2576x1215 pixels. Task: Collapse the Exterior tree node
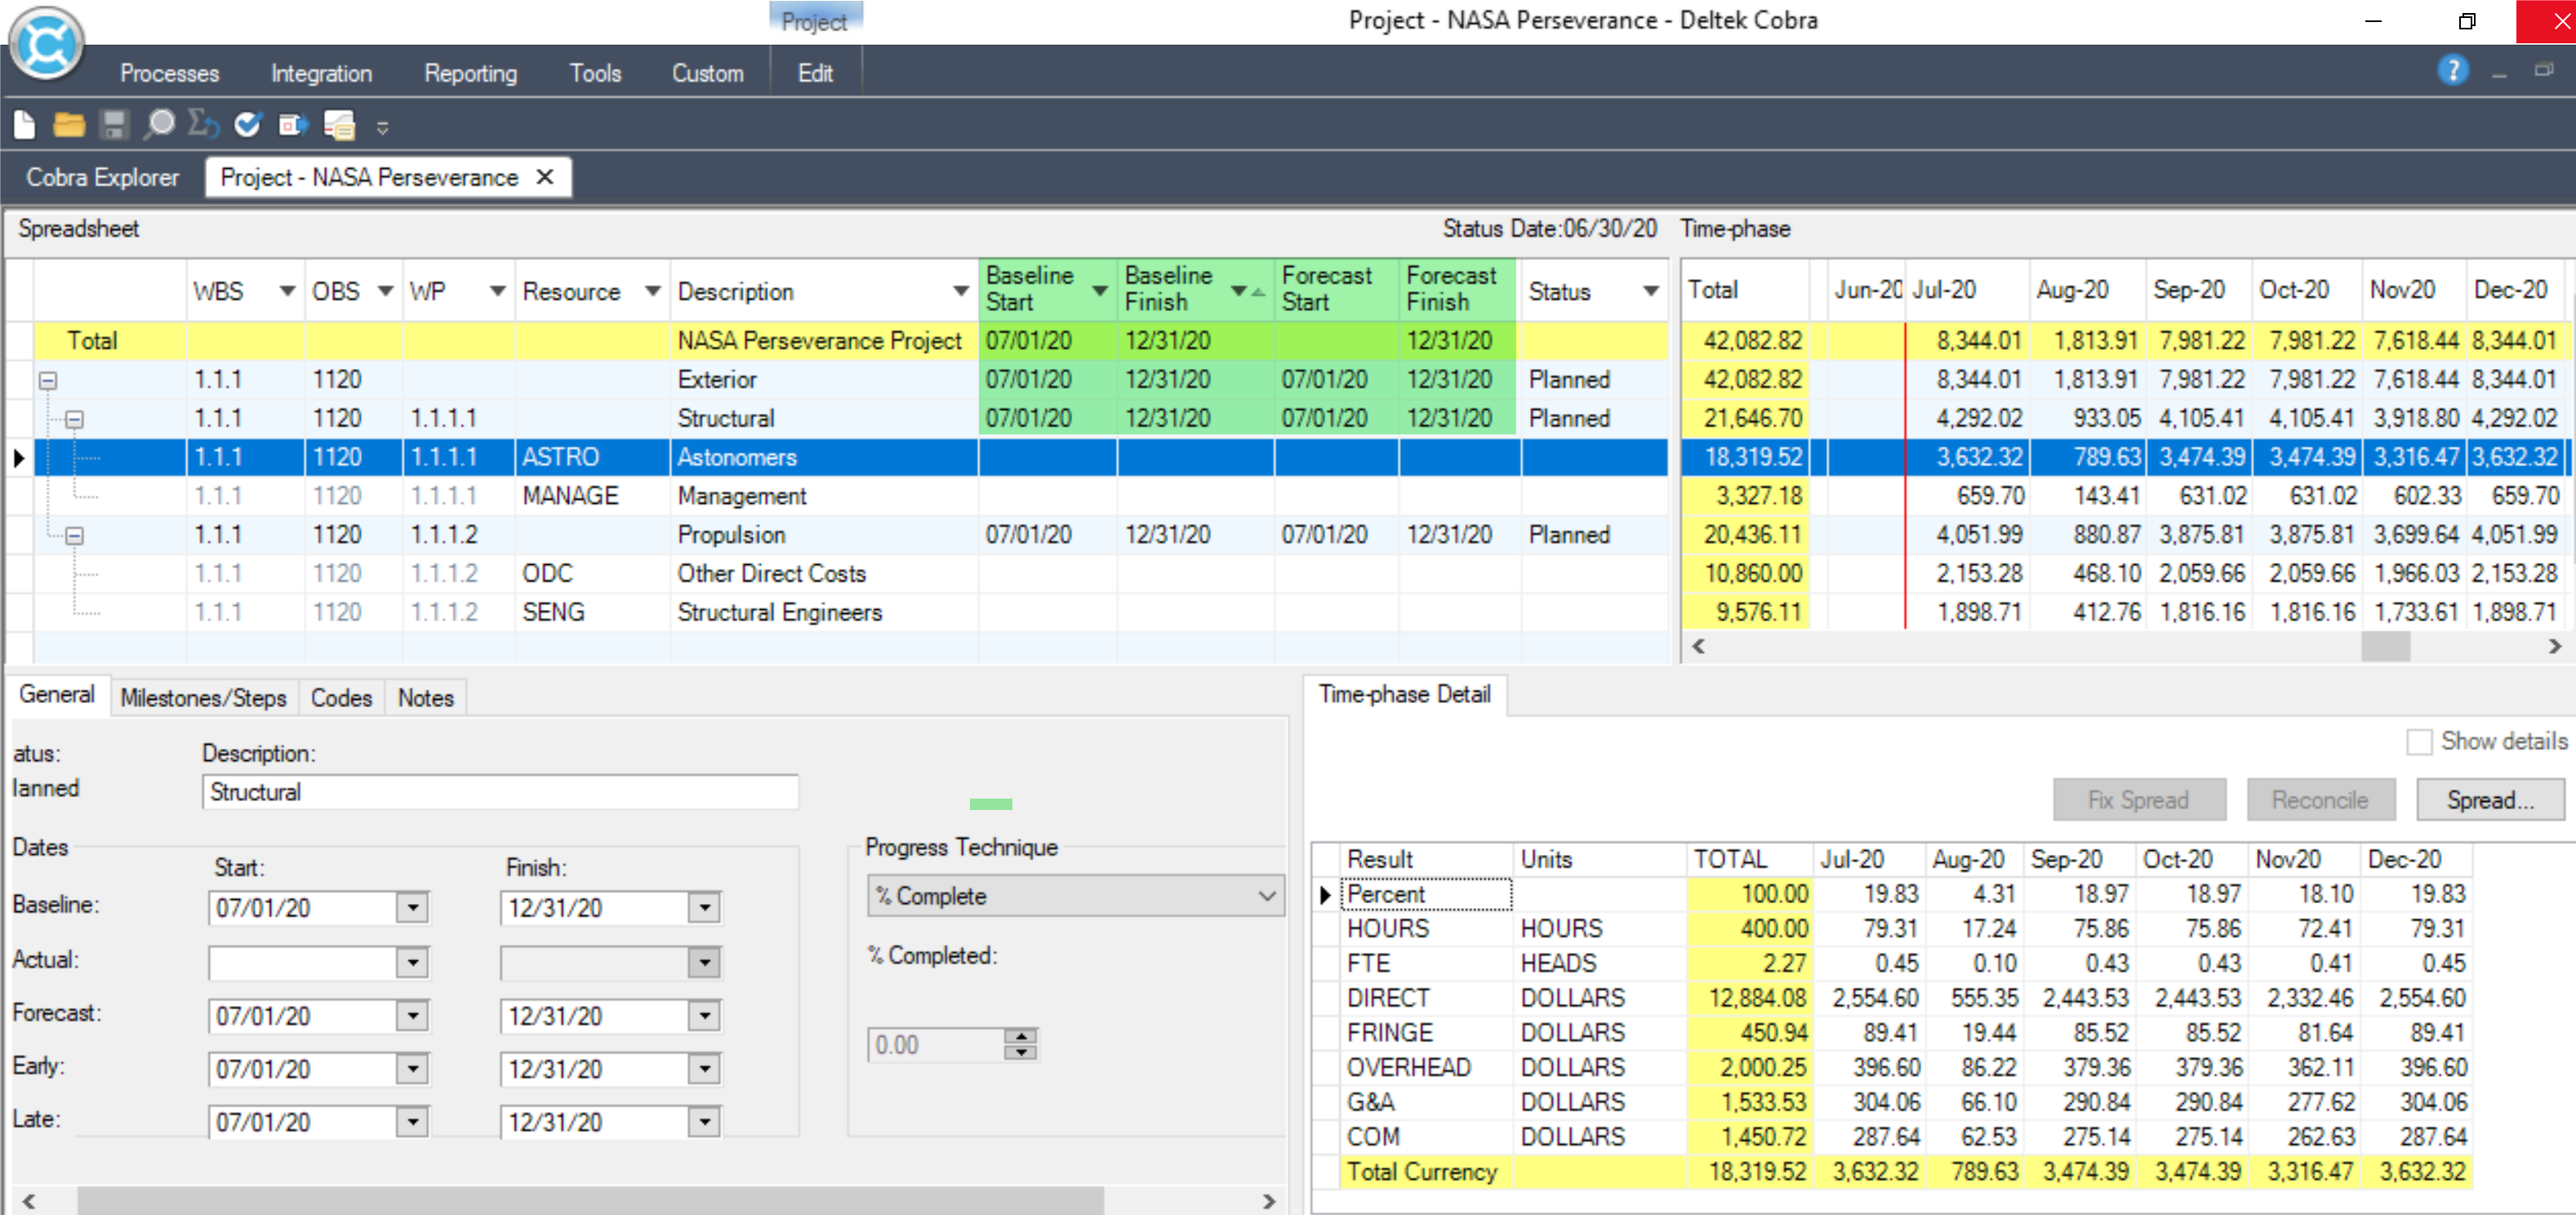click(48, 380)
